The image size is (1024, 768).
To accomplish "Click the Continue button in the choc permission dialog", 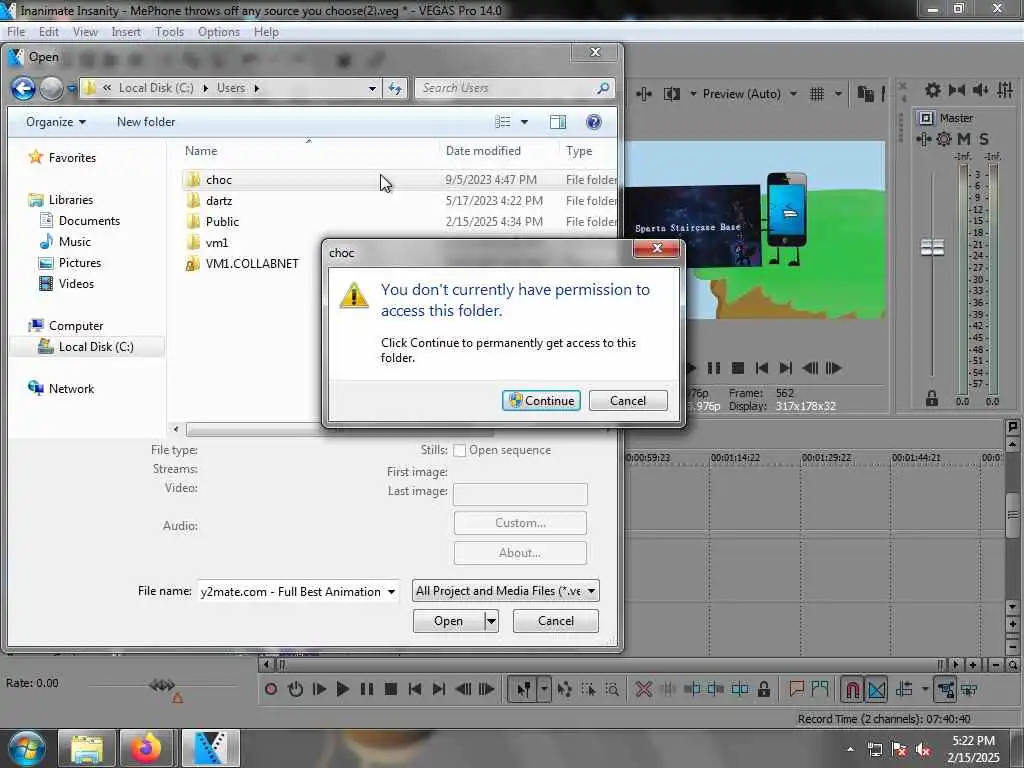I will point(541,400).
